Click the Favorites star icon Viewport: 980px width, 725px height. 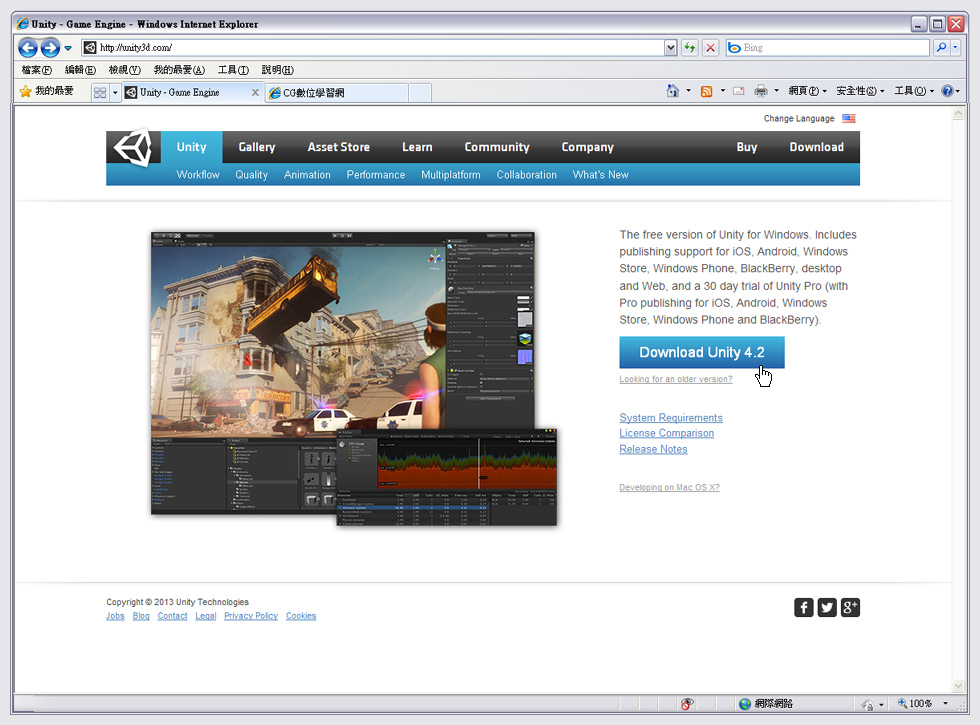click(26, 92)
